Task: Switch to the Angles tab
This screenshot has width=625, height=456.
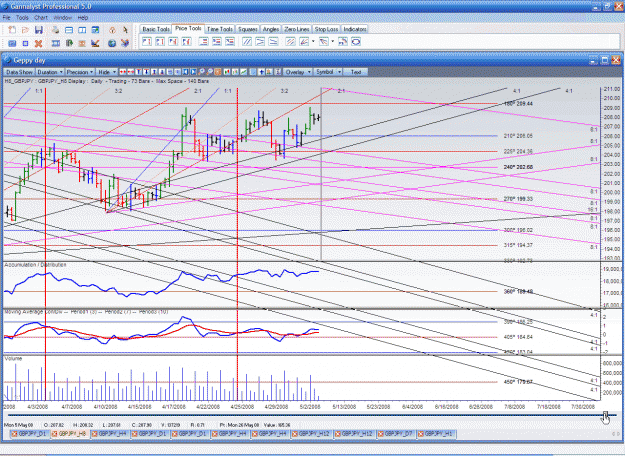Action: (x=271, y=29)
